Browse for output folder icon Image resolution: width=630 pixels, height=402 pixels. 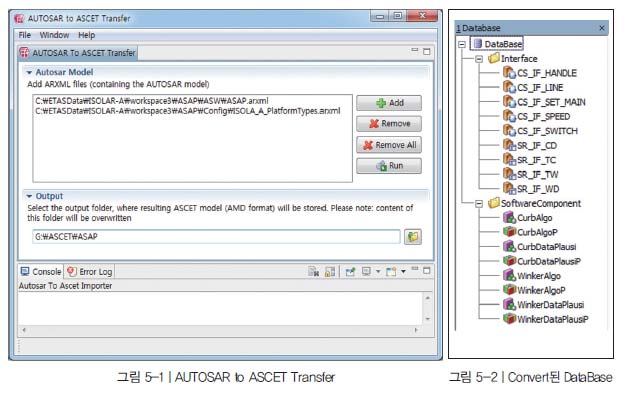413,237
